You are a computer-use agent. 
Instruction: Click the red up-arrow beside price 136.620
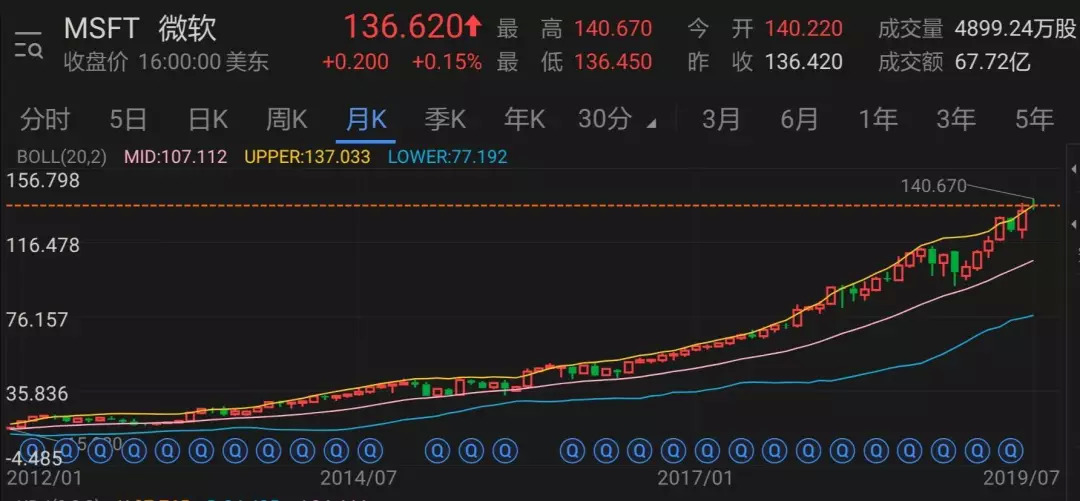pyautogui.click(x=472, y=27)
